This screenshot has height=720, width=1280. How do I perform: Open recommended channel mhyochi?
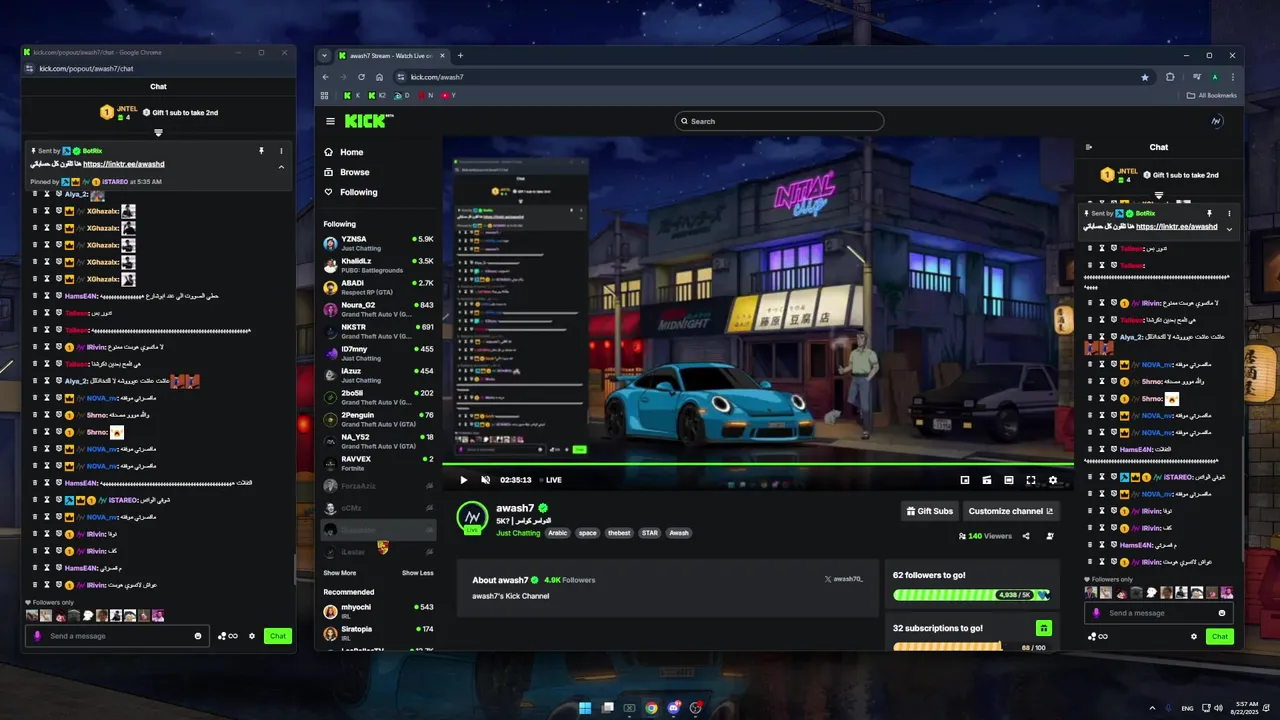coord(378,611)
